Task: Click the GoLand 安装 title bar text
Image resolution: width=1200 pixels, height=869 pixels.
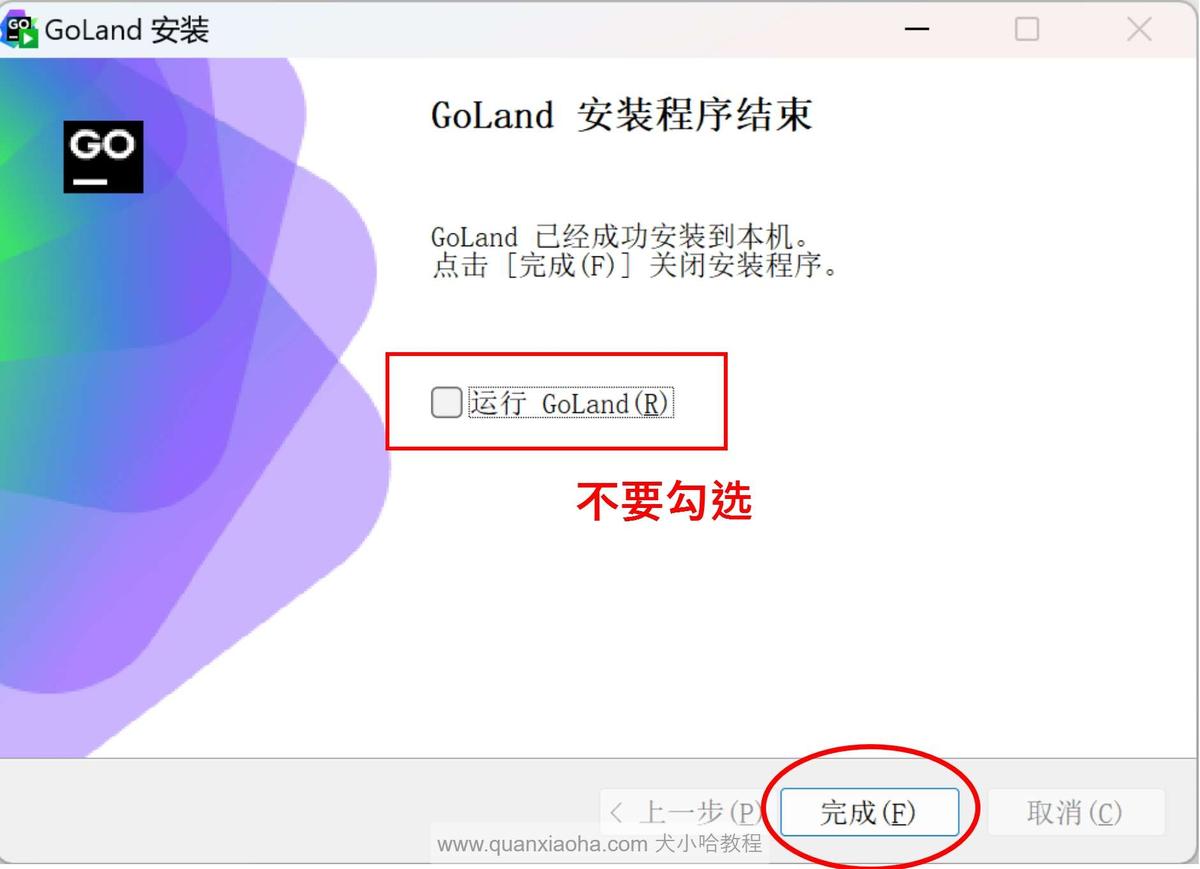Action: (127, 29)
